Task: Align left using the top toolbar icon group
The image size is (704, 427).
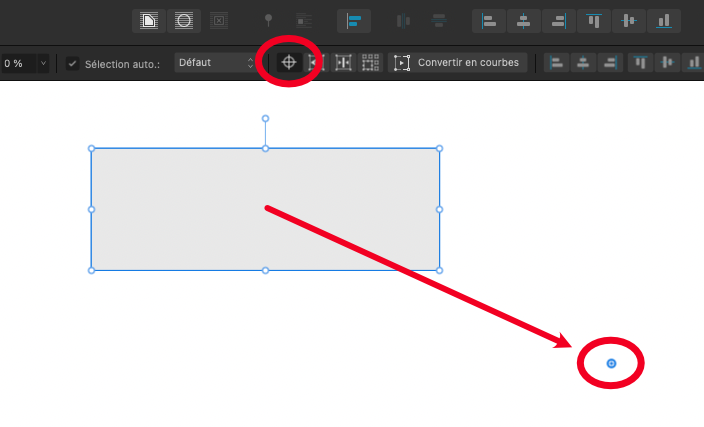Action: pos(488,21)
